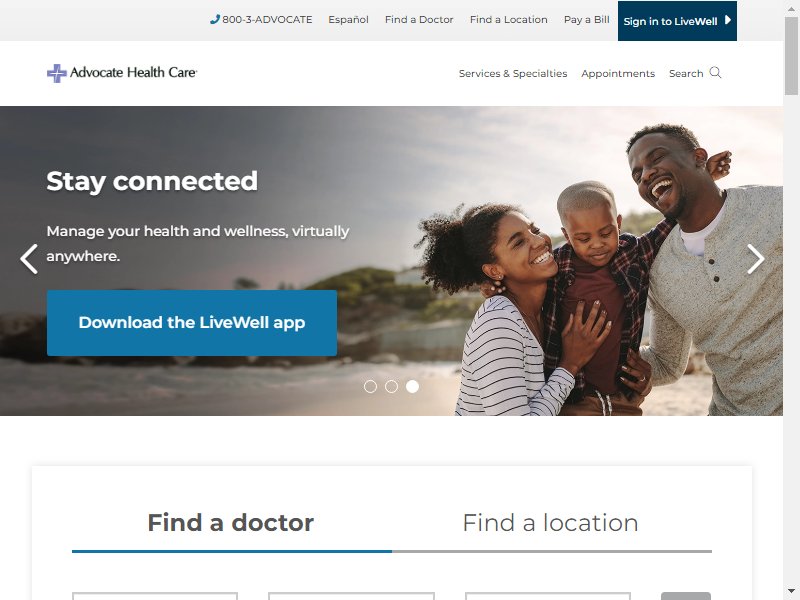The image size is (800, 600).
Task: Click the phone icon beside 800-3-ADVOCATE
Action: point(214,19)
